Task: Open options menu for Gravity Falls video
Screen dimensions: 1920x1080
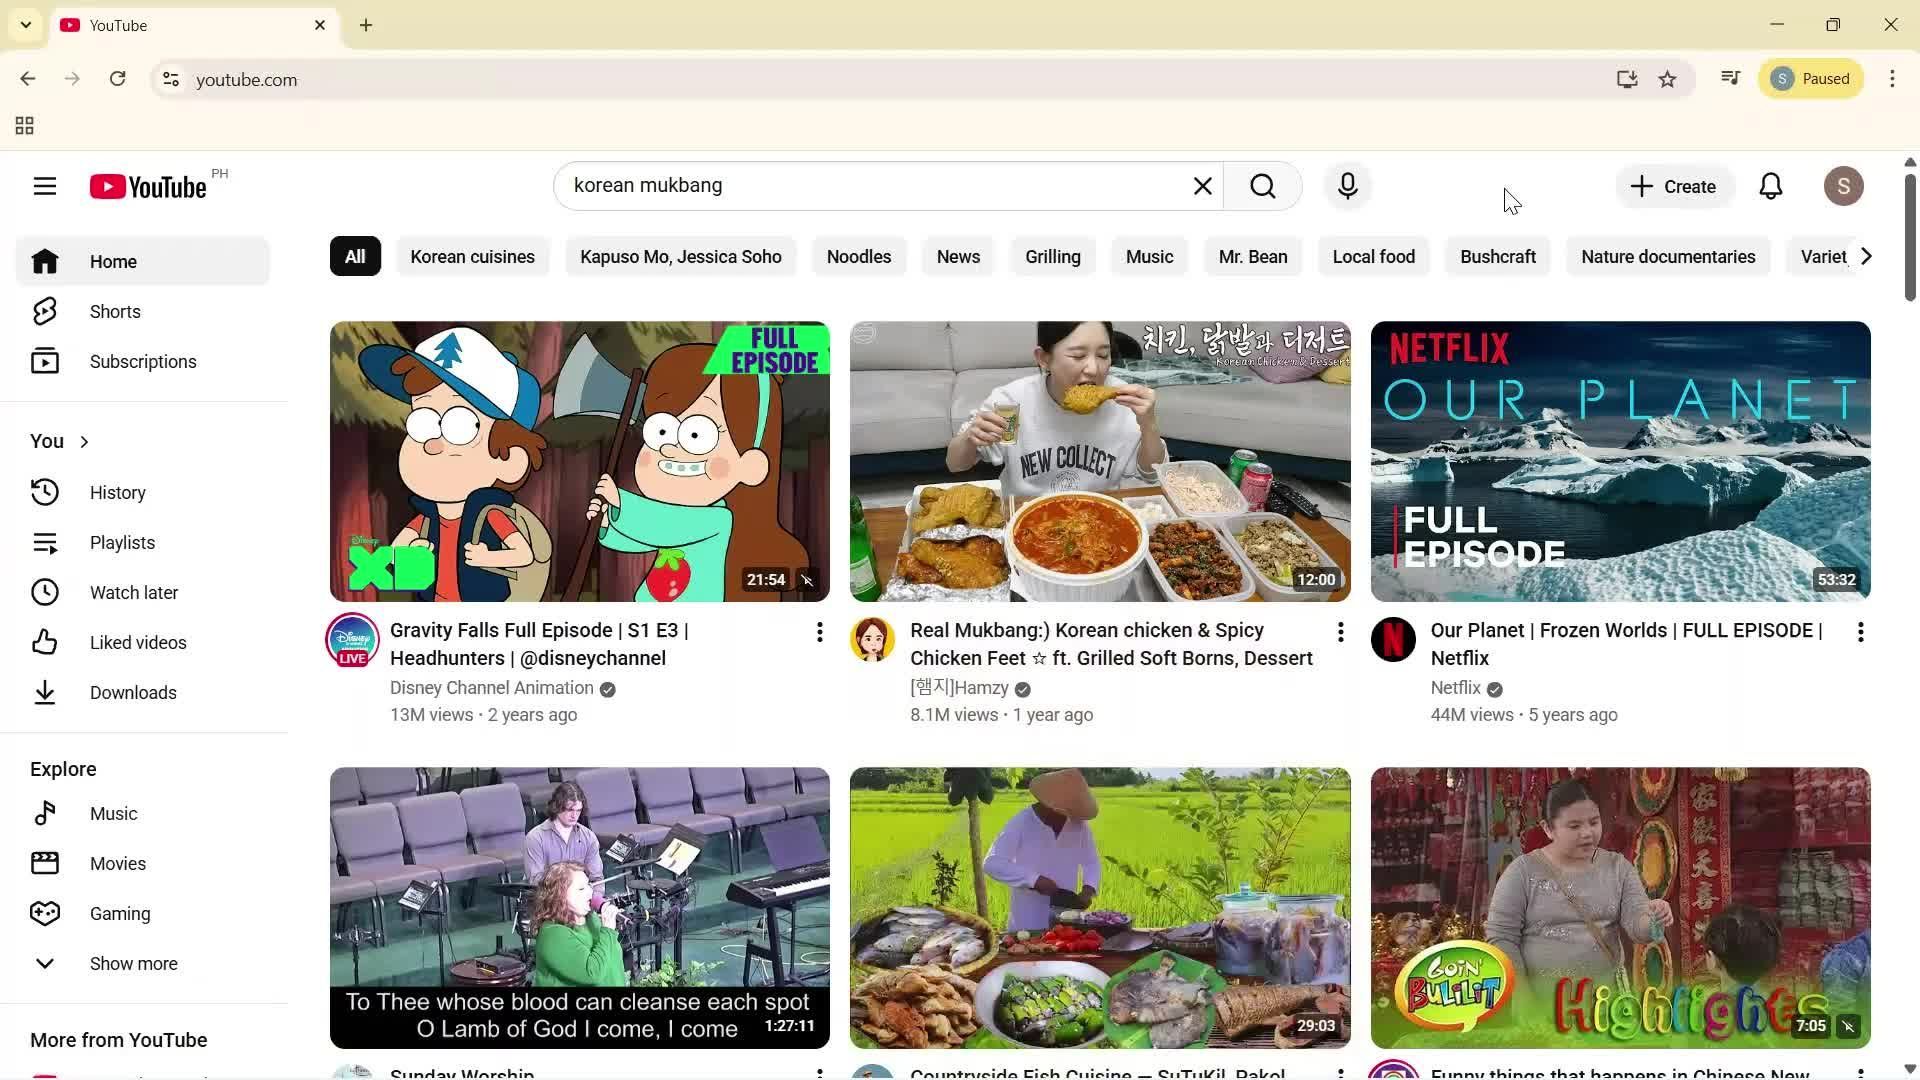Action: click(819, 632)
